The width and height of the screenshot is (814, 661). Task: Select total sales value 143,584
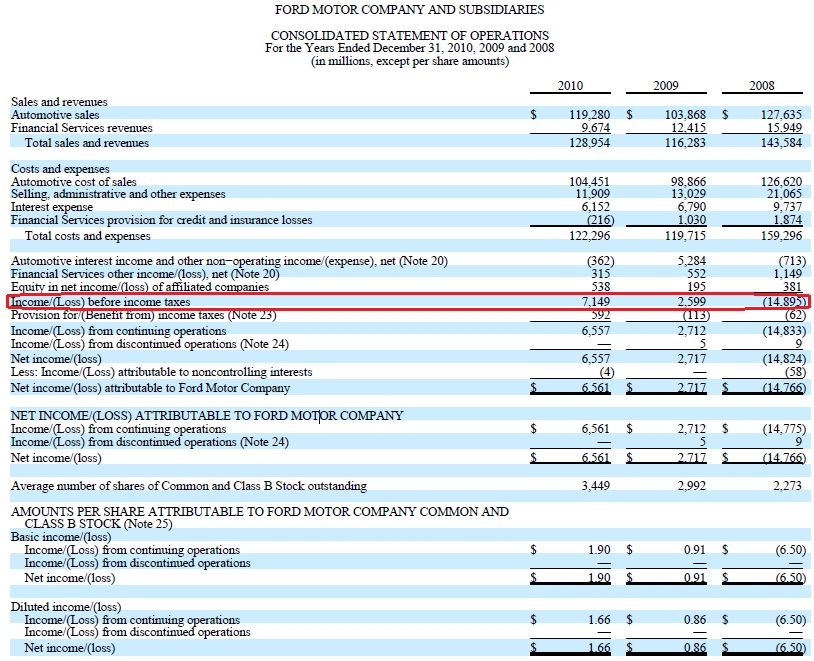pyautogui.click(x=781, y=142)
